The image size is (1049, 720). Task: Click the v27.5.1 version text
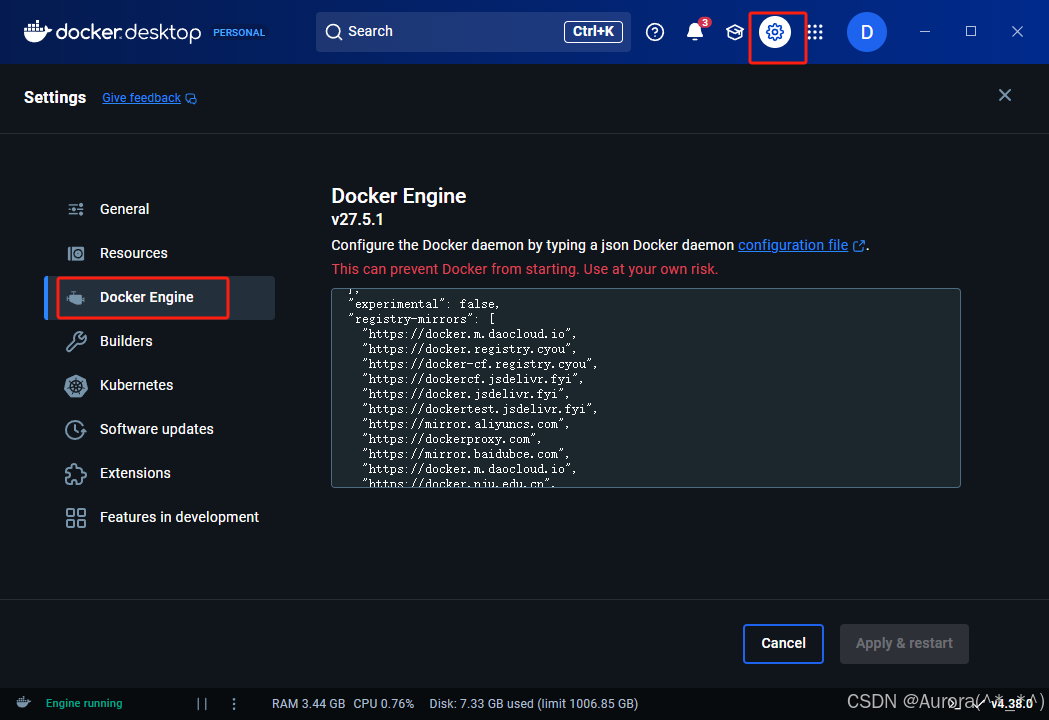pyautogui.click(x=357, y=219)
